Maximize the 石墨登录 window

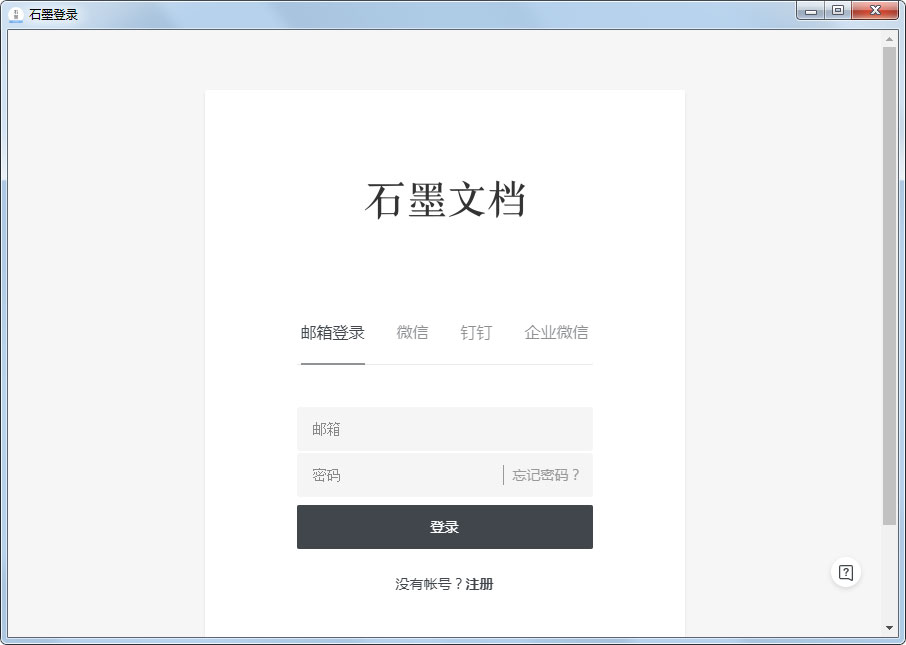click(839, 11)
